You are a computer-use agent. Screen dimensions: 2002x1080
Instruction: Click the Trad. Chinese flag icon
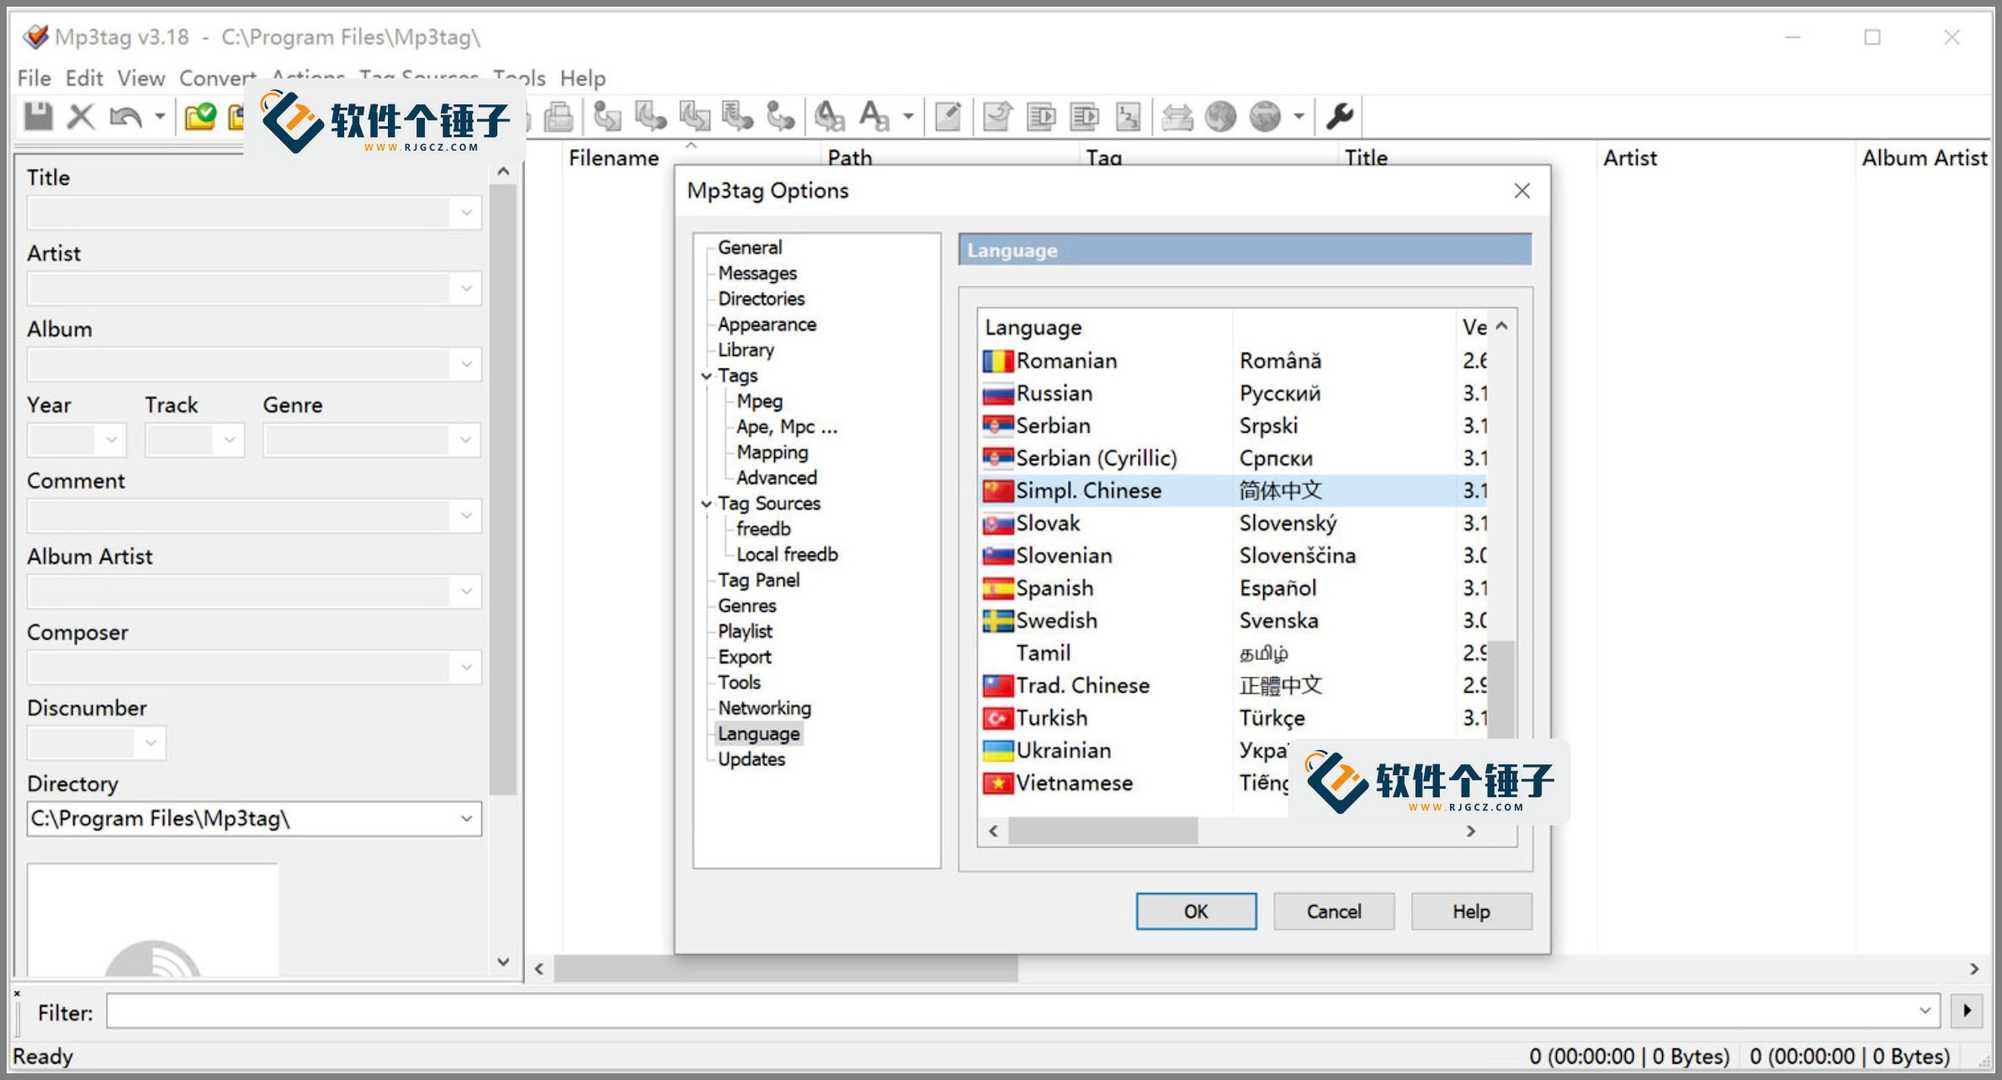click(997, 686)
